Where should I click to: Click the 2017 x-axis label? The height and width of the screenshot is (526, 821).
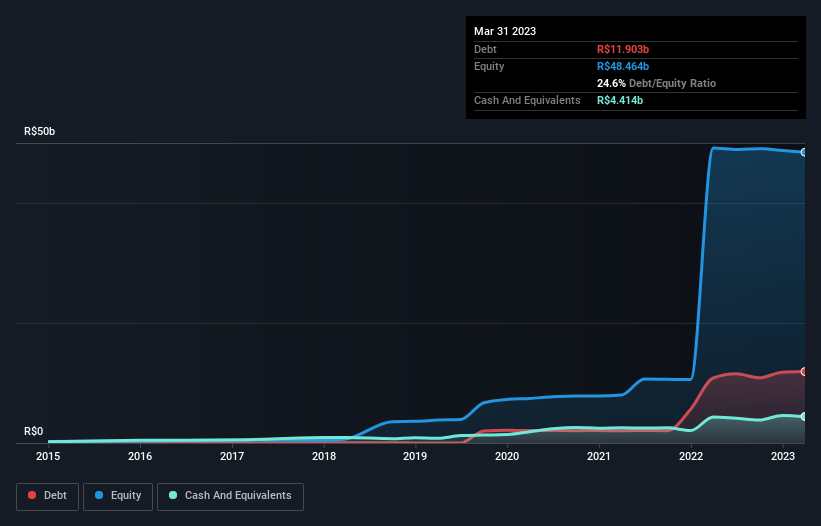tap(232, 456)
